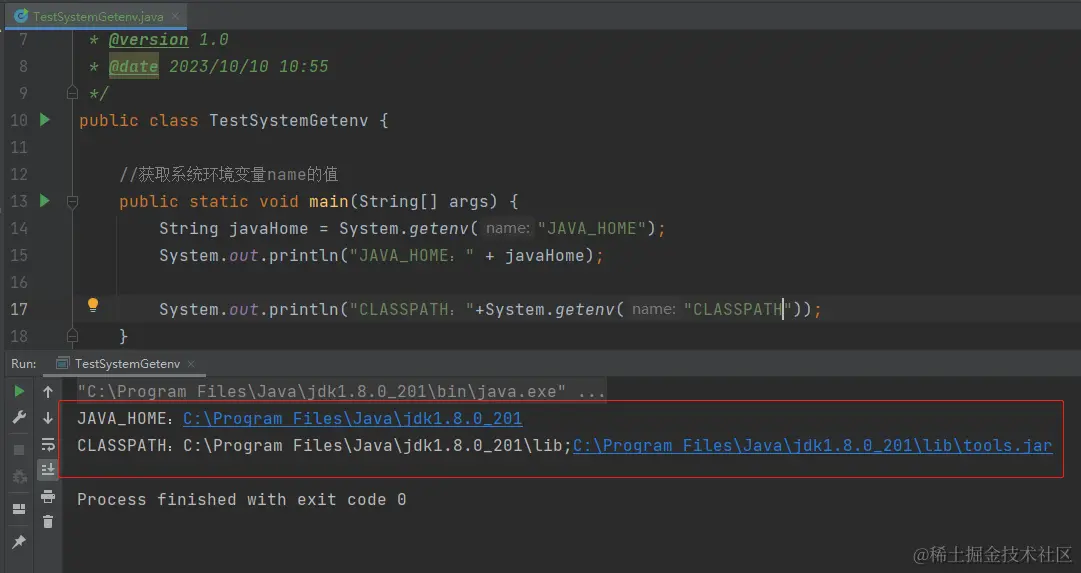This screenshot has height=573, width=1081.
Task: Open the tools.jar path link in console
Action: (x=812, y=445)
